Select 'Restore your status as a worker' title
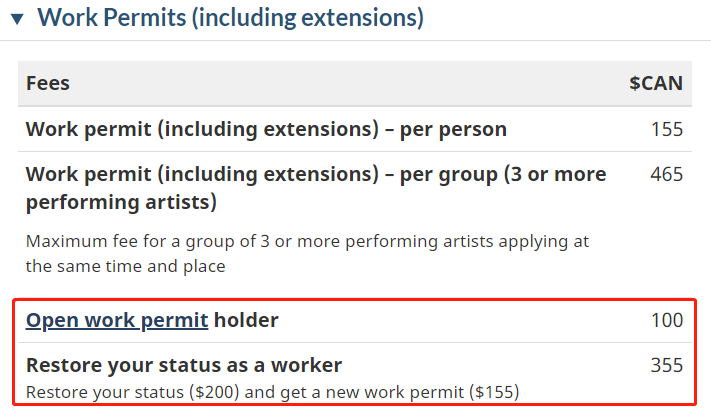Image resolution: width=711 pixels, height=412 pixels. pyautogui.click(x=184, y=365)
